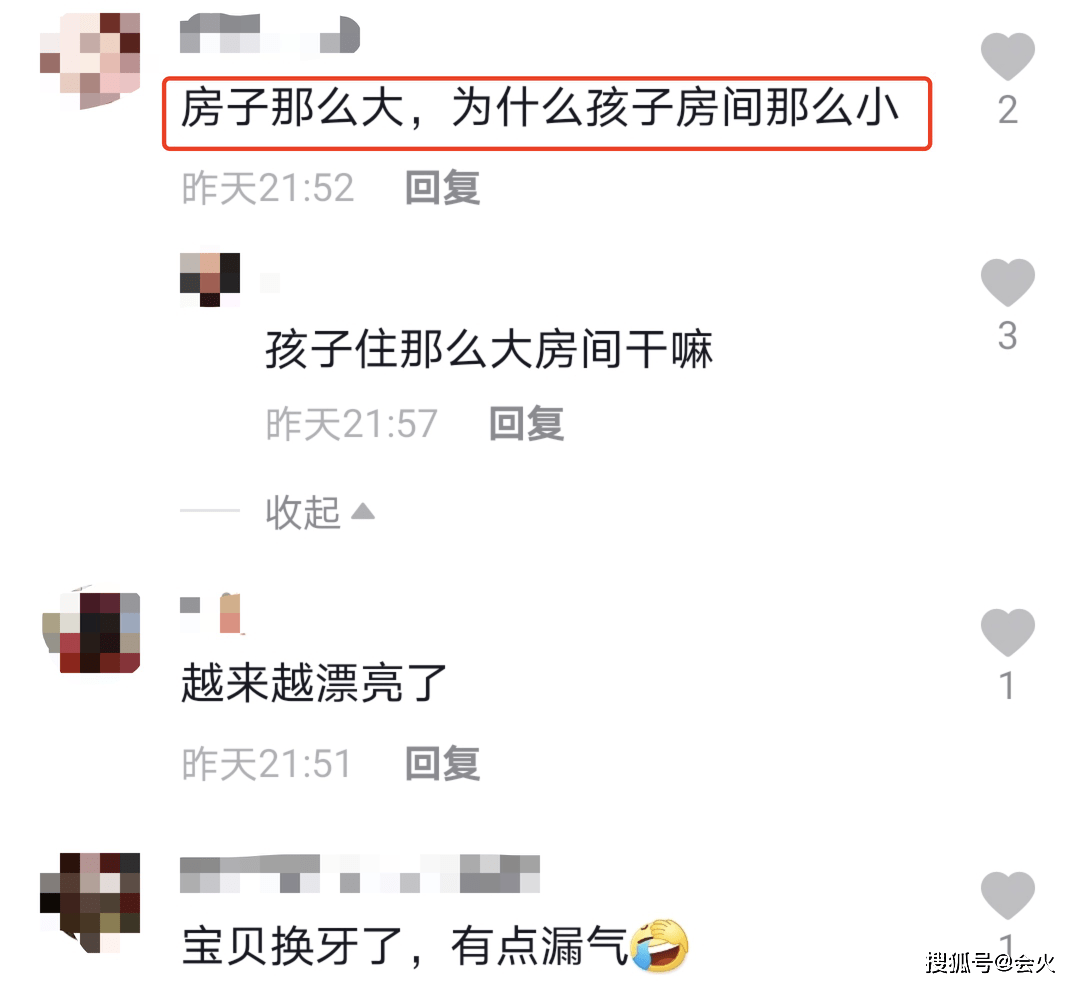
Task: Reply to the 昨天21:57 comment
Action: pyautogui.click(x=527, y=423)
